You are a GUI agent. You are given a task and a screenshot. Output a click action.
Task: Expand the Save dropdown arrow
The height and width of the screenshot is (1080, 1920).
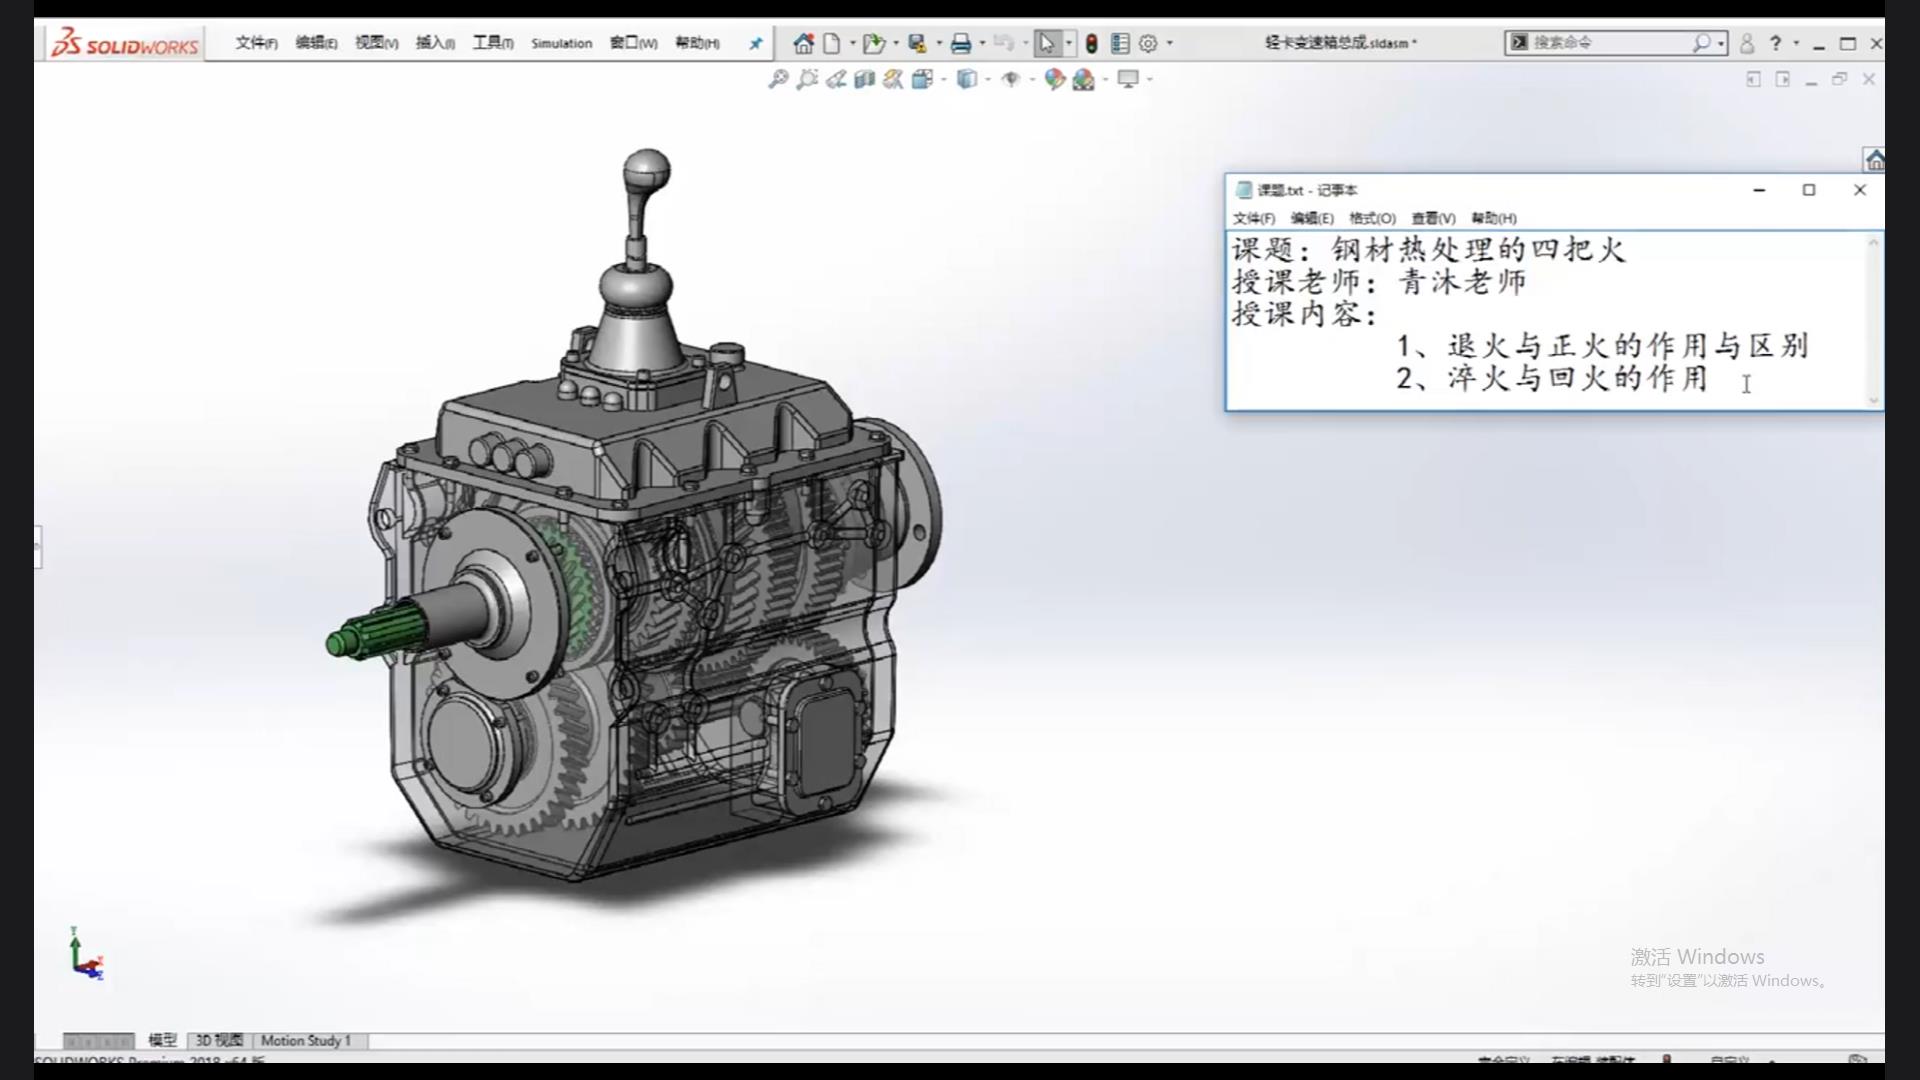(x=938, y=43)
